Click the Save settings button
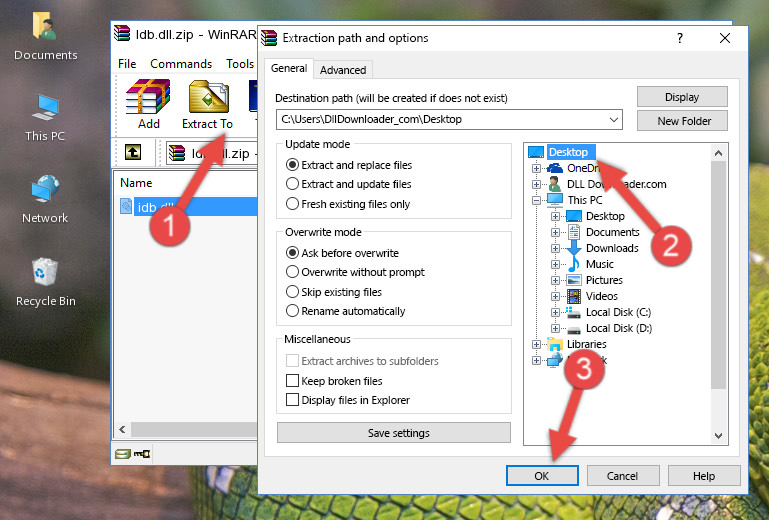The height and width of the screenshot is (520, 769). click(x=394, y=433)
